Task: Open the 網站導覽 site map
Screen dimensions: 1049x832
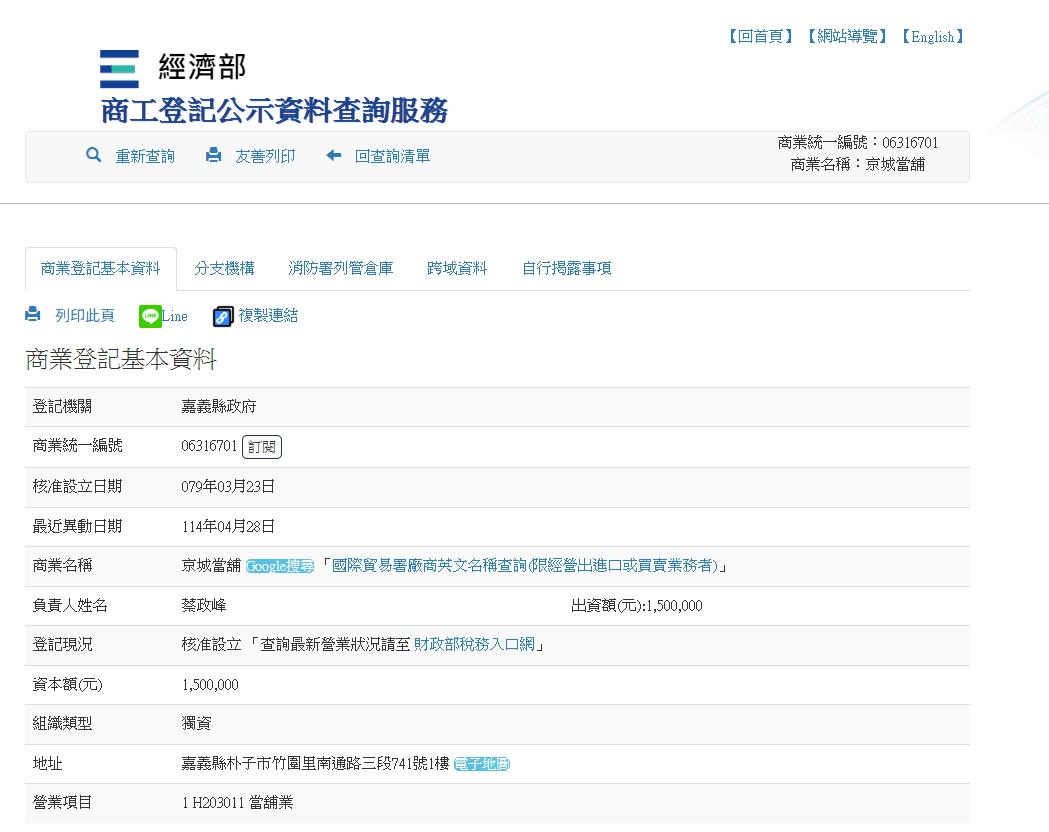Action: tap(847, 36)
